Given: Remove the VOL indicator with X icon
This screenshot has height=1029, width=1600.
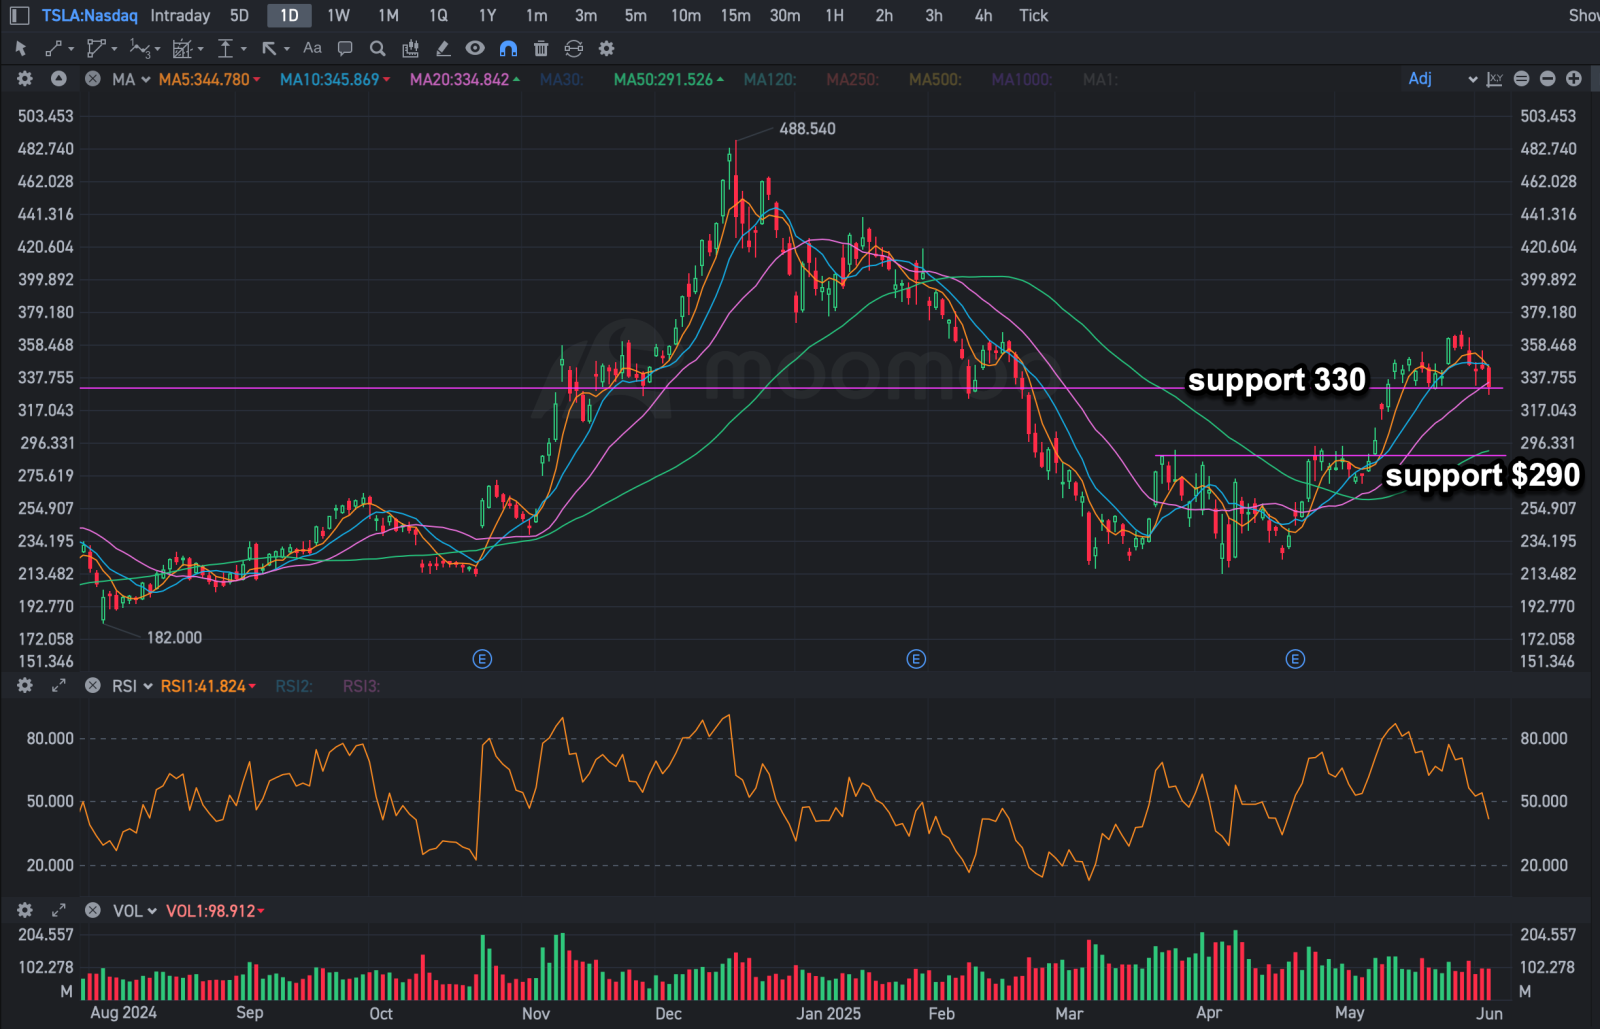Looking at the screenshot, I should point(93,911).
